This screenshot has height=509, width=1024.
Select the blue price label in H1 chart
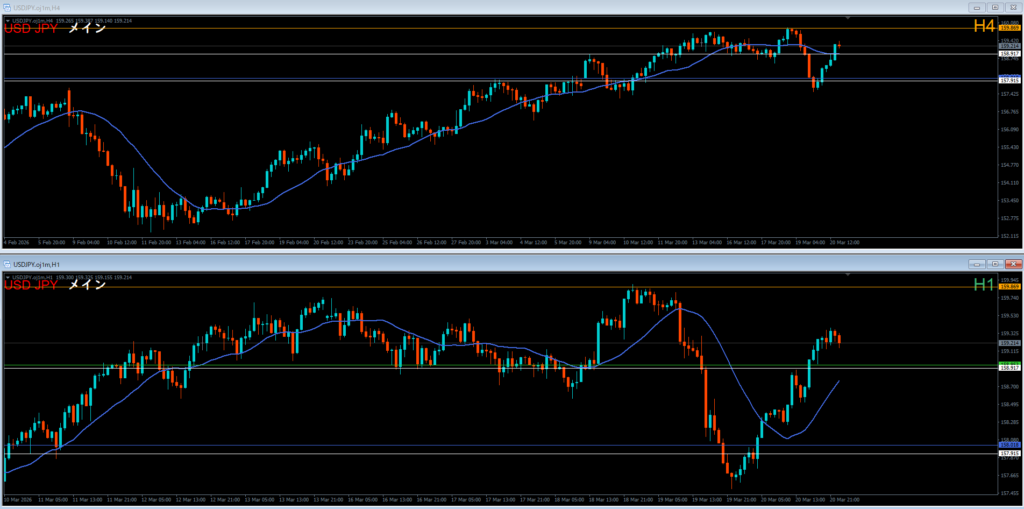1008,445
